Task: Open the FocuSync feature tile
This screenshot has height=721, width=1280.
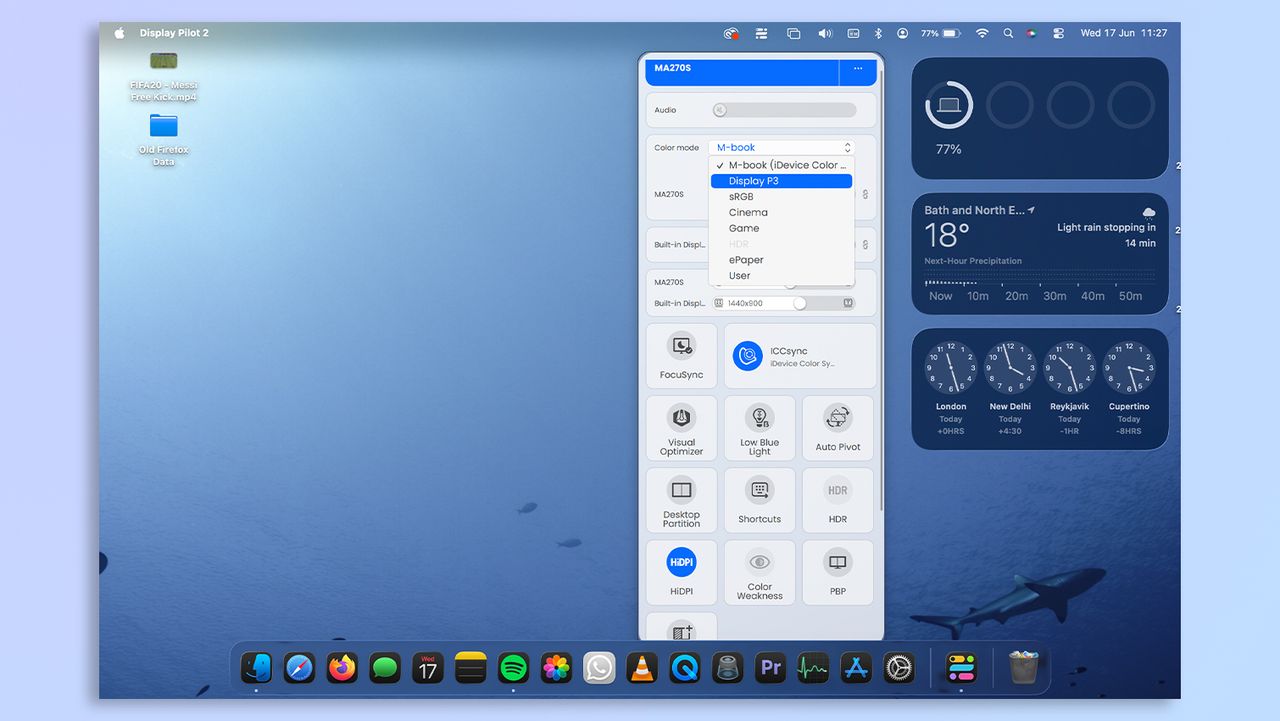Action: click(682, 355)
